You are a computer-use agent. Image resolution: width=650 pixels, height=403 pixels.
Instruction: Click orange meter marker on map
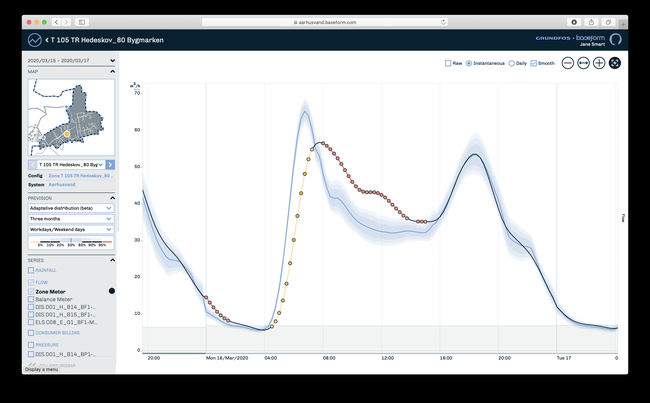(x=67, y=134)
